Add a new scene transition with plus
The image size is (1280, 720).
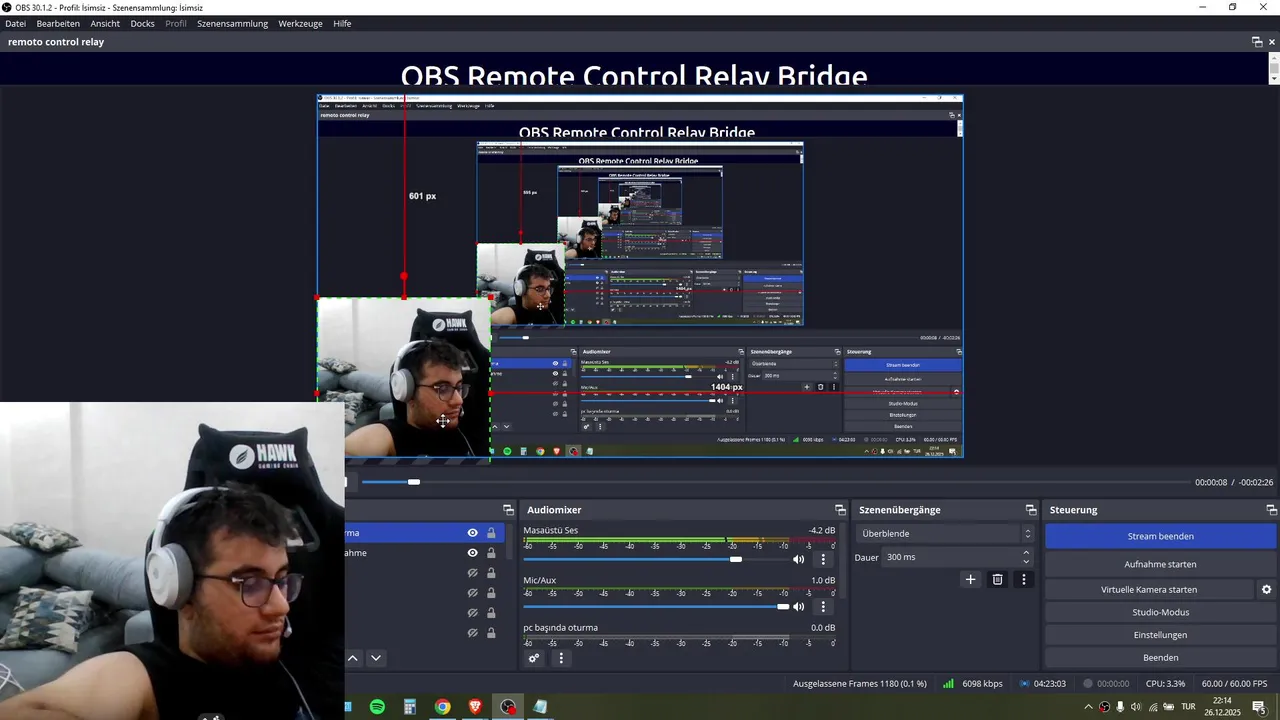[970, 579]
